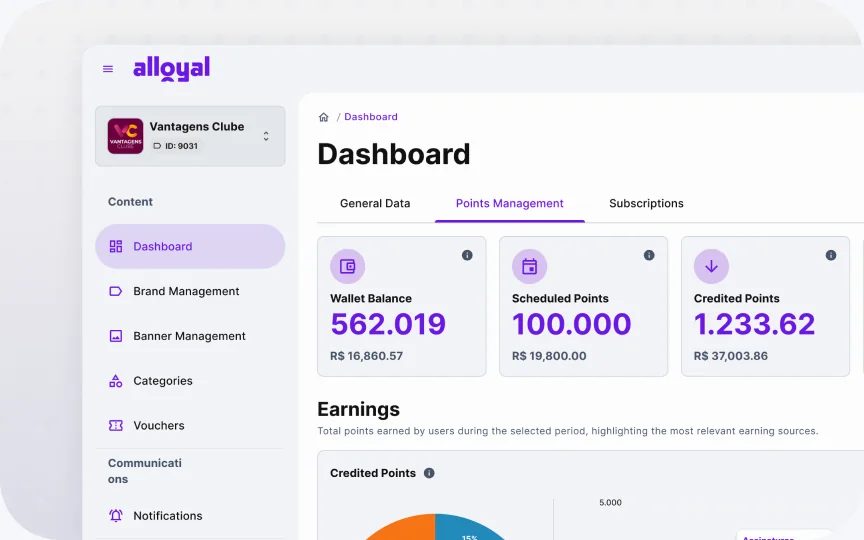Show info for Wallet Balance card
This screenshot has width=864, height=540.
pyautogui.click(x=467, y=255)
